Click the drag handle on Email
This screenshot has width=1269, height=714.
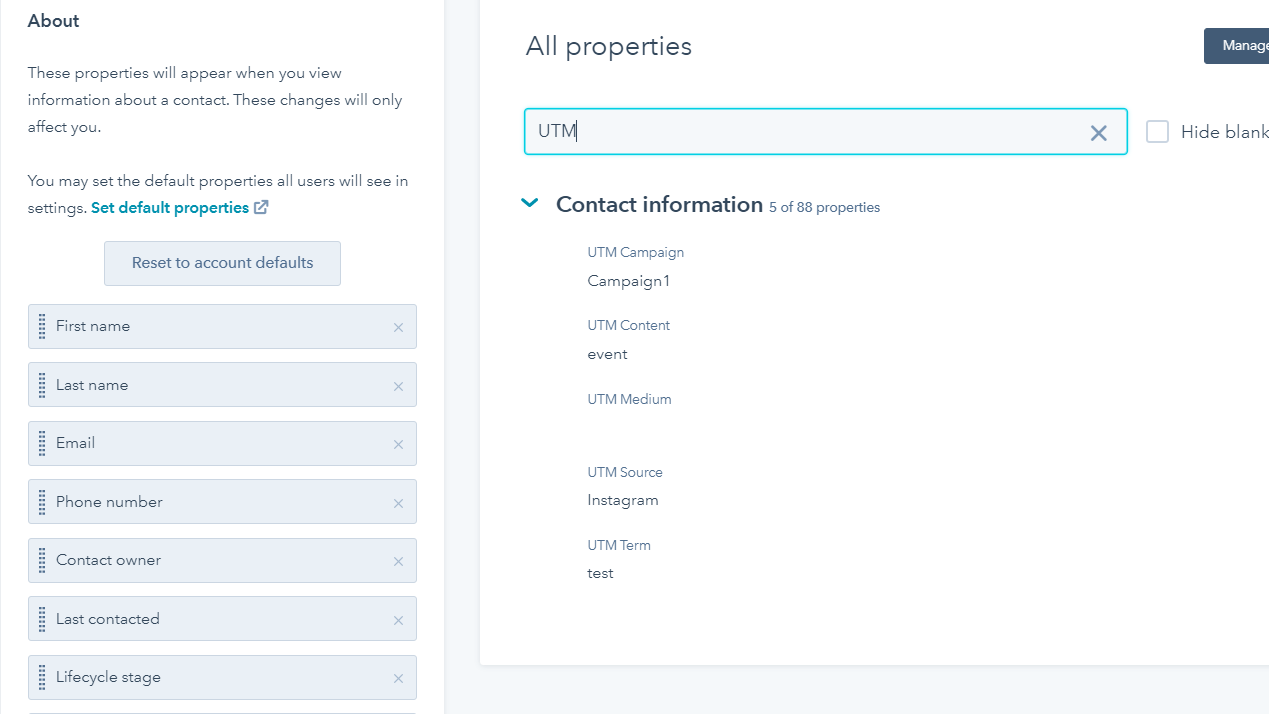coord(42,443)
